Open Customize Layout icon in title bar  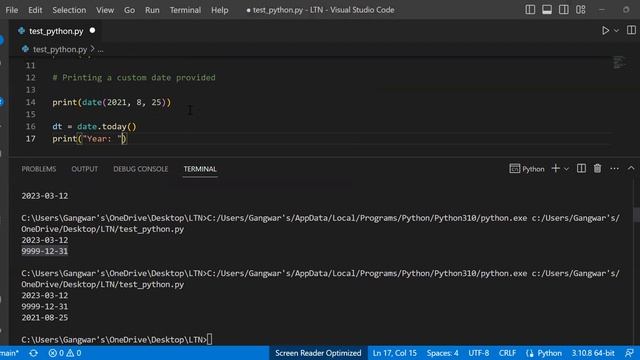[581, 10]
